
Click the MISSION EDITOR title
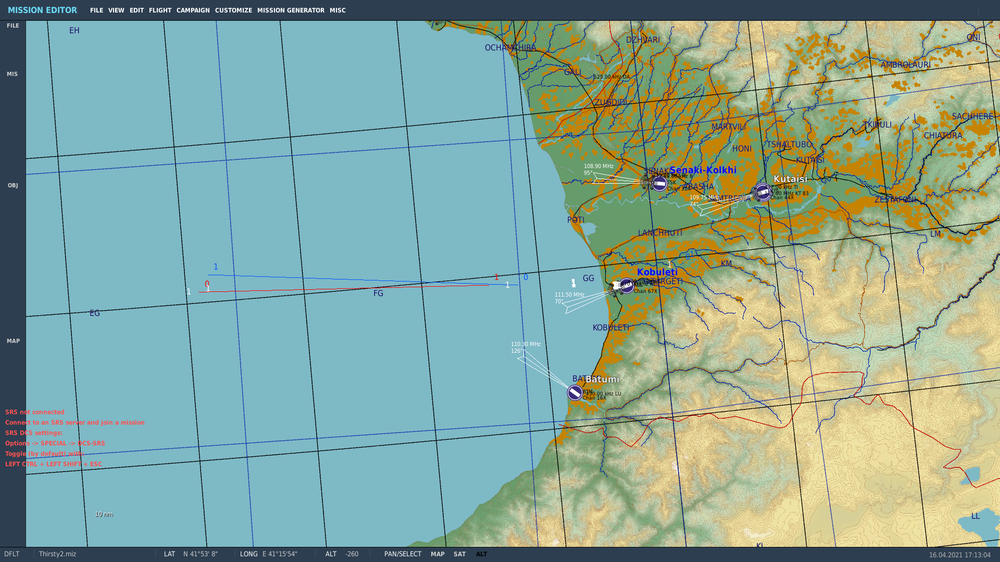(x=42, y=10)
